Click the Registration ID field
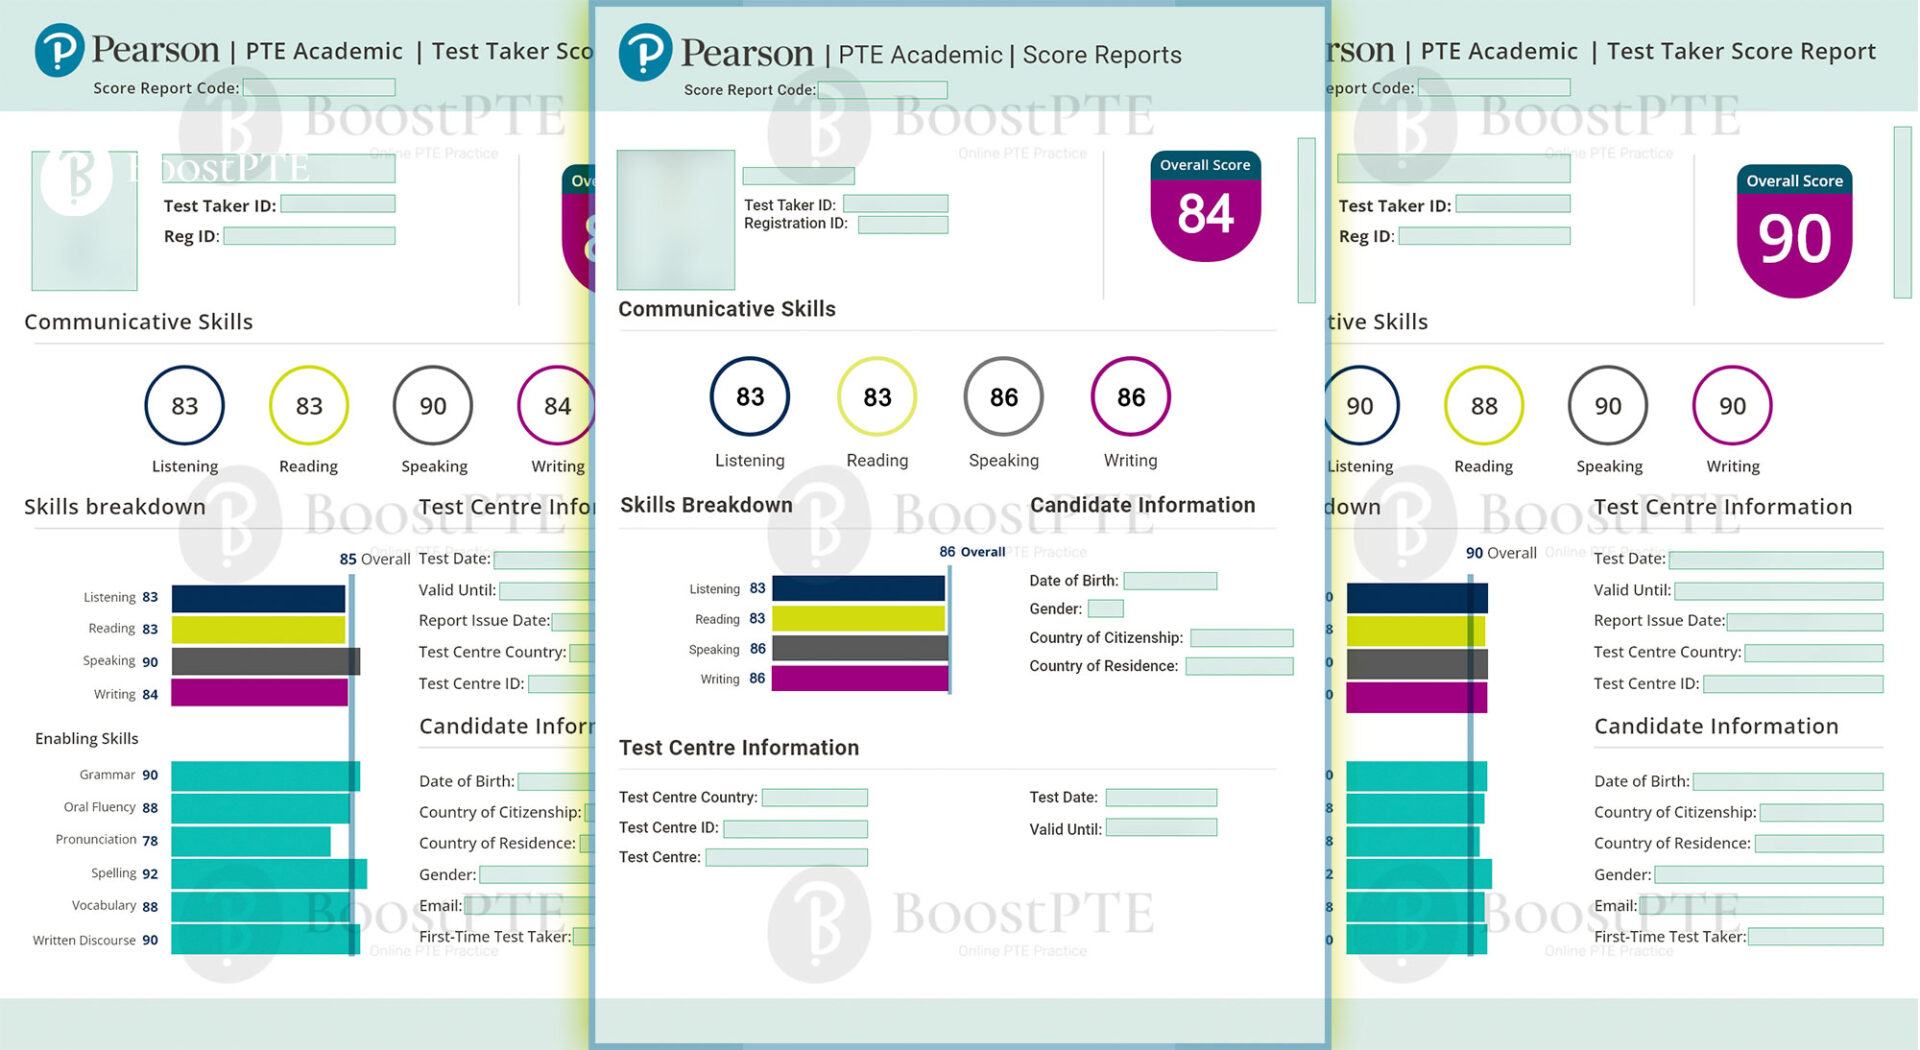The height and width of the screenshot is (1050, 1920). tap(902, 224)
